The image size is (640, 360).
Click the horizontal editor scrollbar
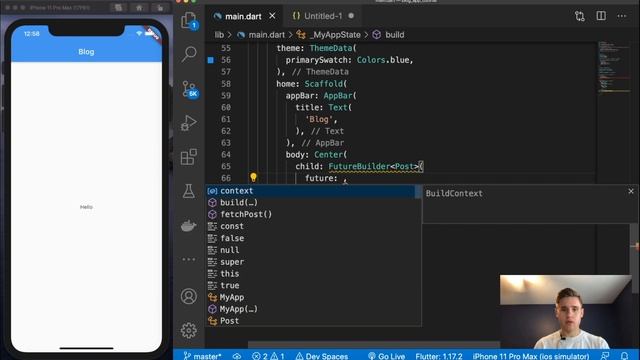374,345
